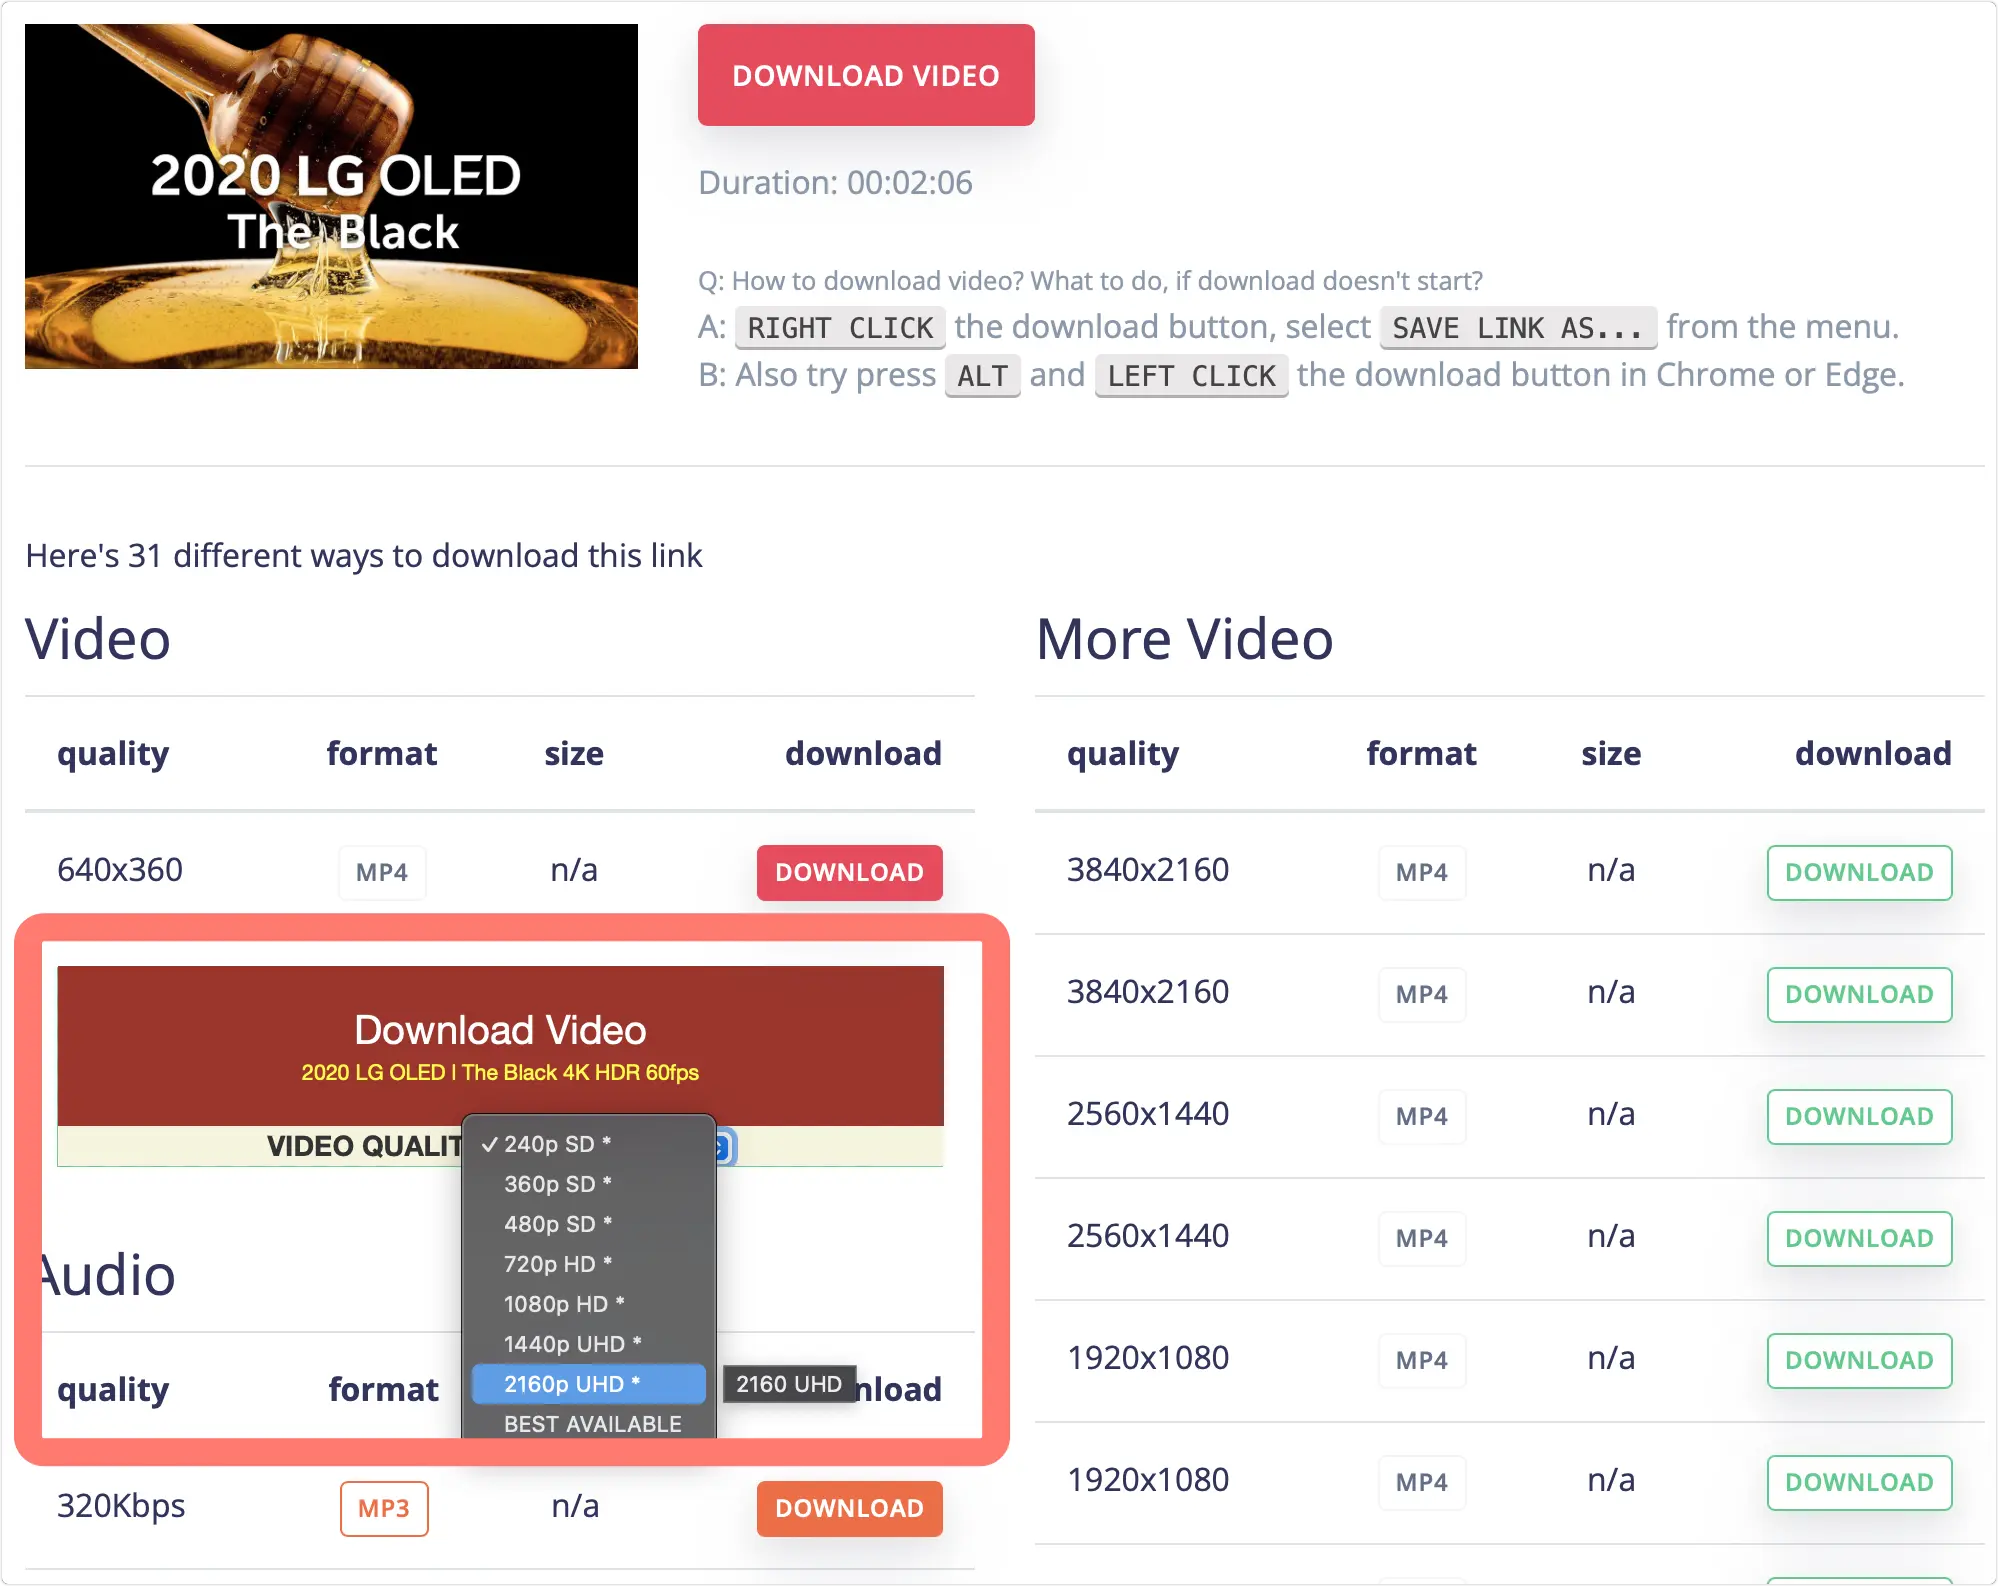Click the RIGHT CLICK key label
1998x1586 pixels.
point(840,328)
